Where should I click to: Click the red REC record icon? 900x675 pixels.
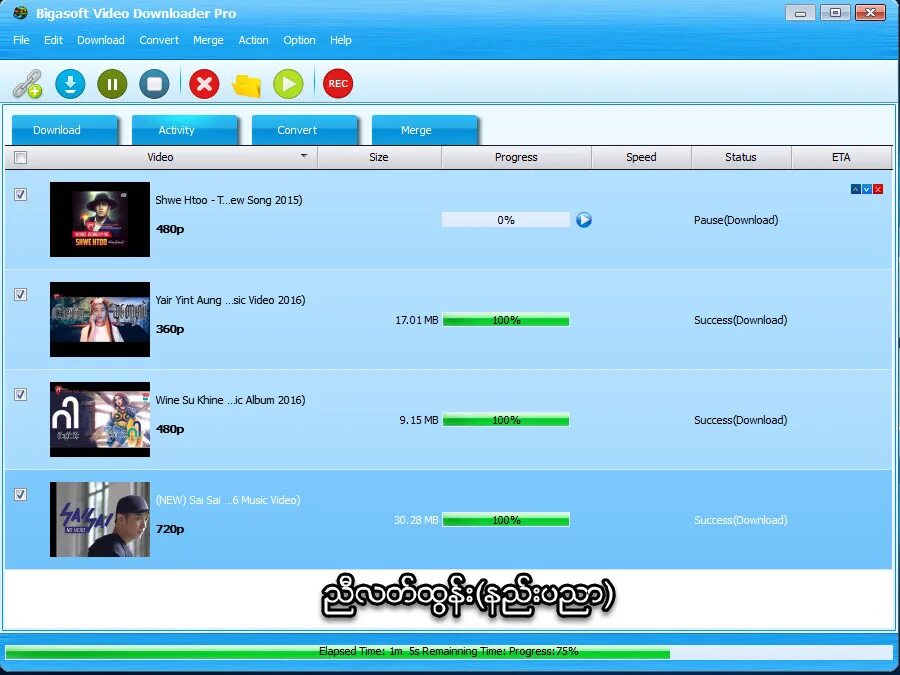[x=338, y=84]
